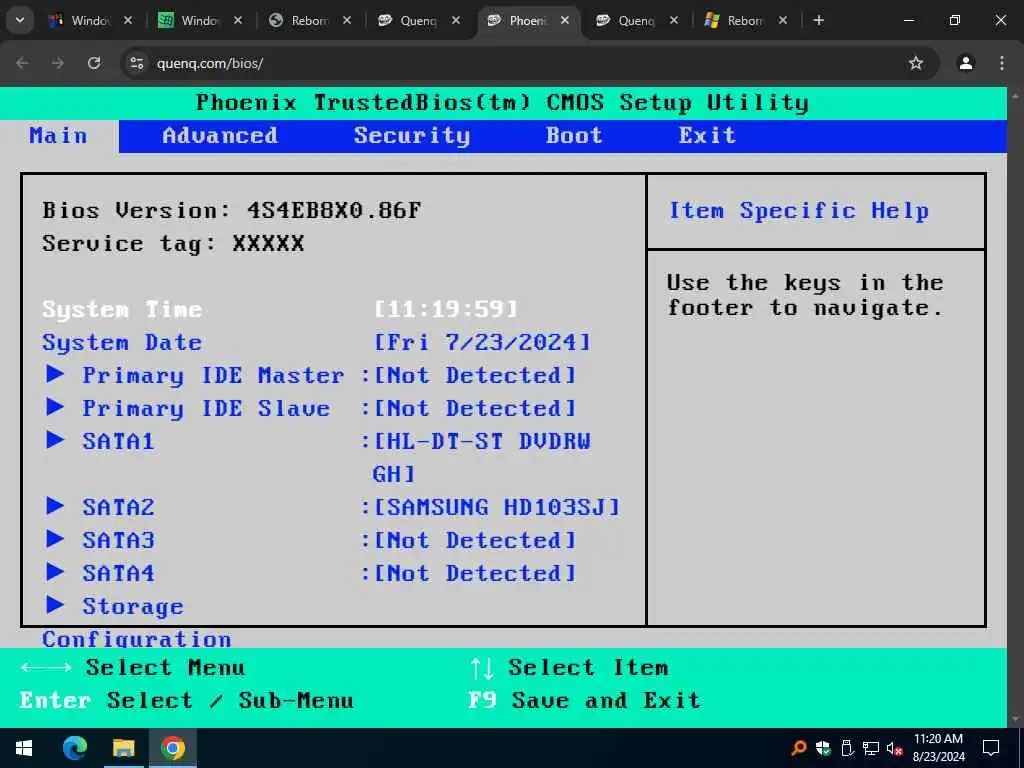1024x768 pixels.
Task: Click the browser back arrow
Action: 22,63
